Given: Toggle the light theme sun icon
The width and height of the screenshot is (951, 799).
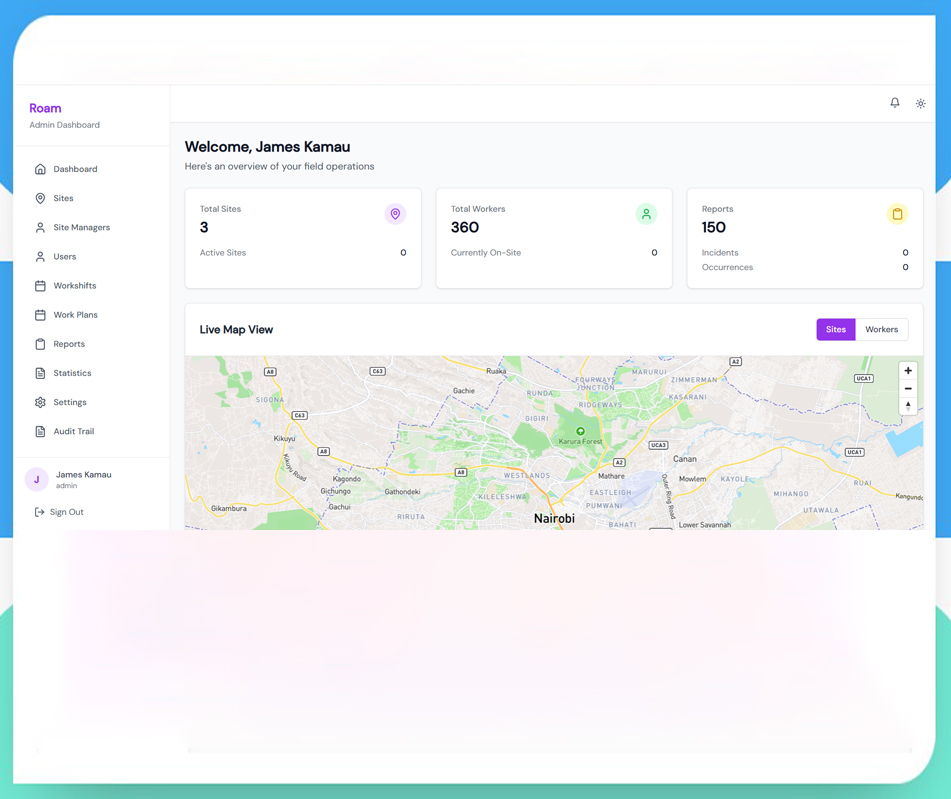Looking at the screenshot, I should 920,103.
